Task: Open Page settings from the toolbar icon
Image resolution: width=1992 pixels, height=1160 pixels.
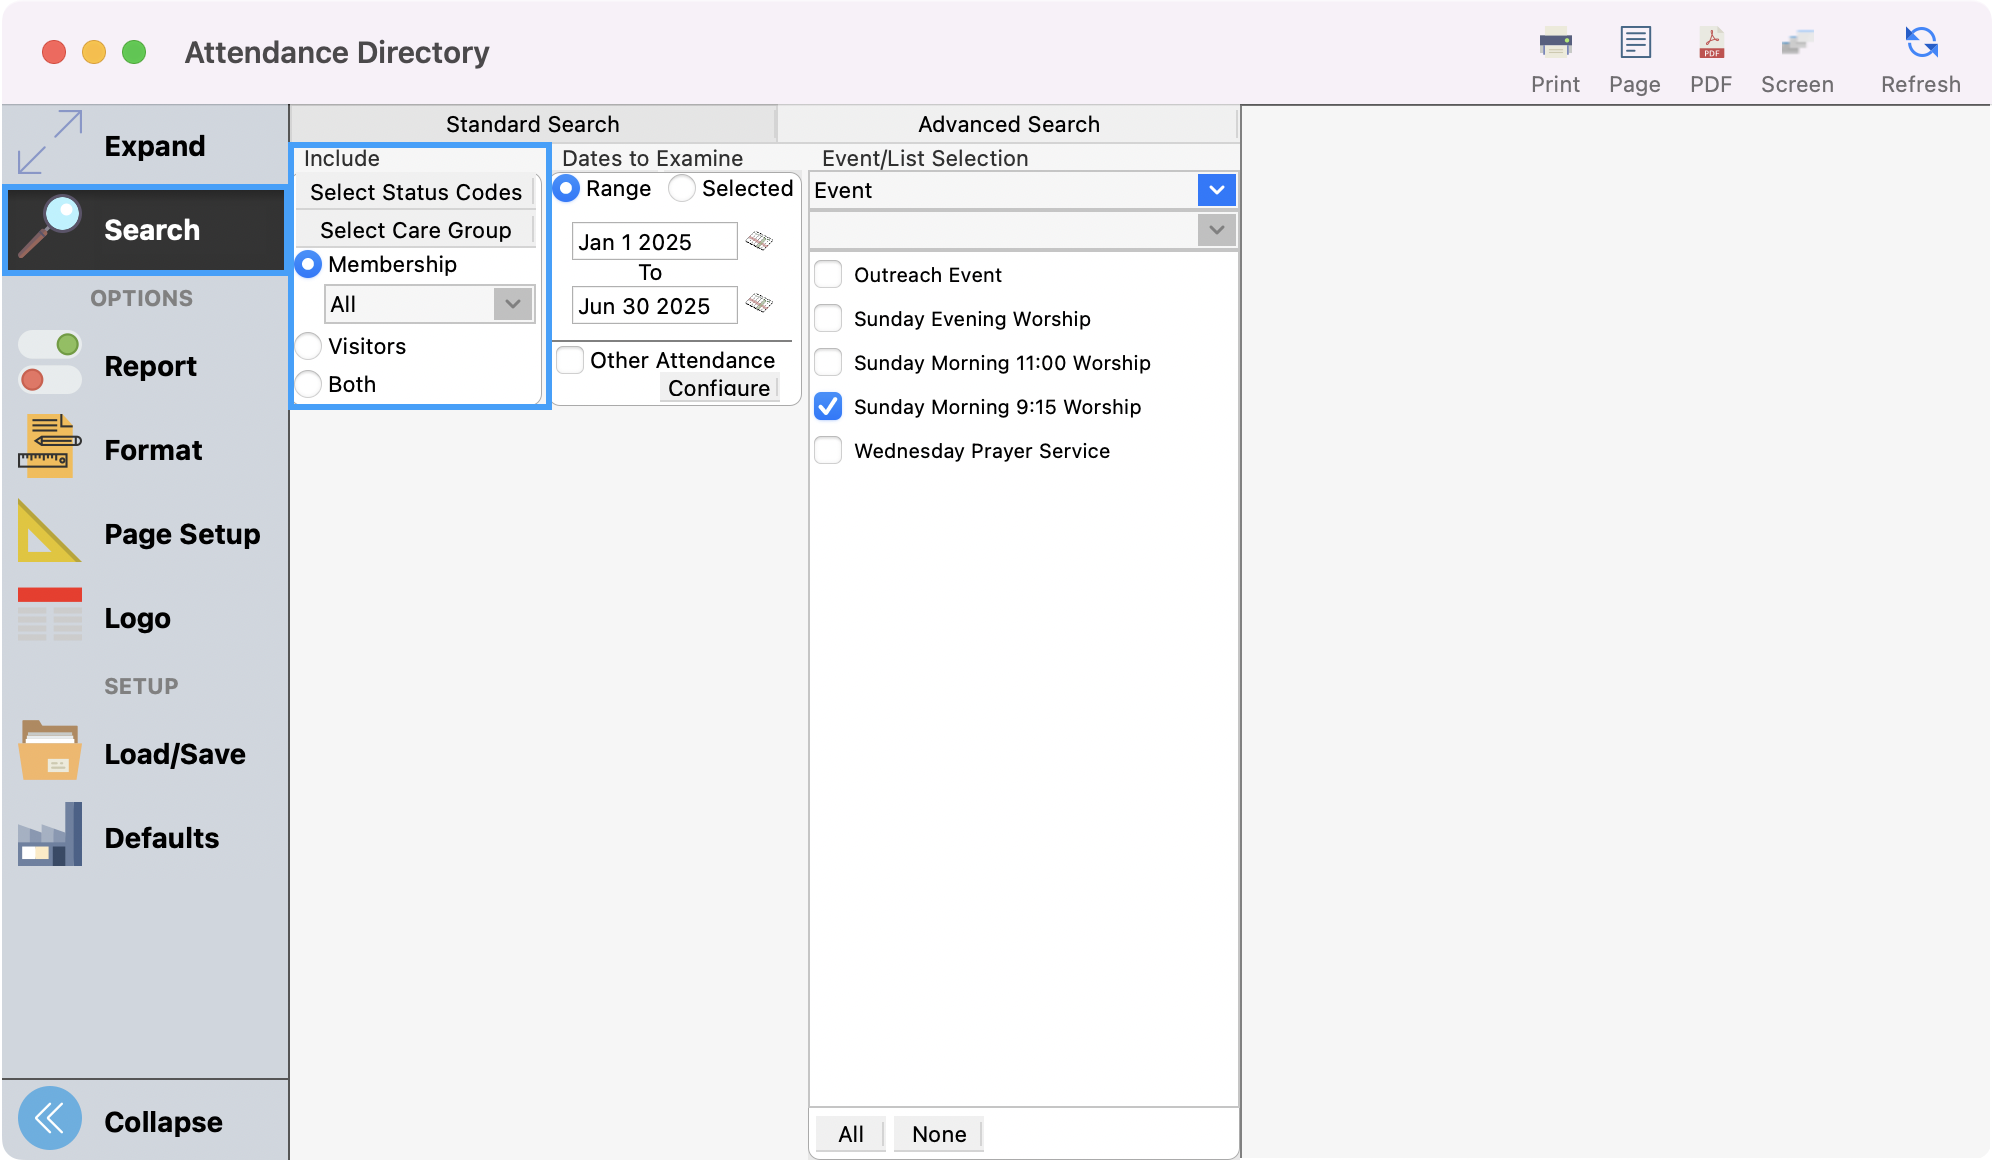Action: tap(1634, 43)
